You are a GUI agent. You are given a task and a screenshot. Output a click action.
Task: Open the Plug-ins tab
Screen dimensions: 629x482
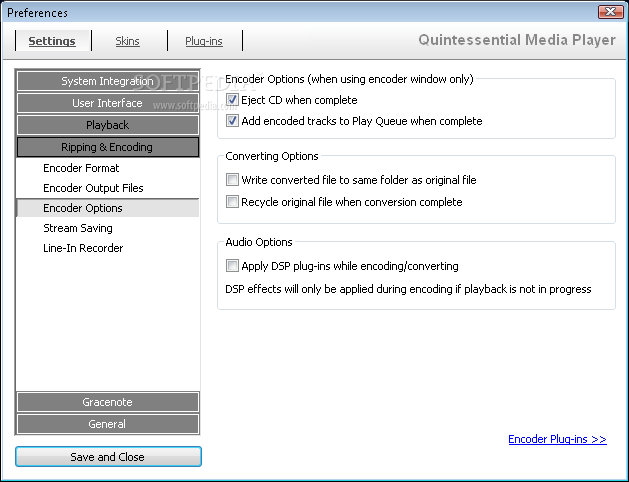tap(204, 41)
